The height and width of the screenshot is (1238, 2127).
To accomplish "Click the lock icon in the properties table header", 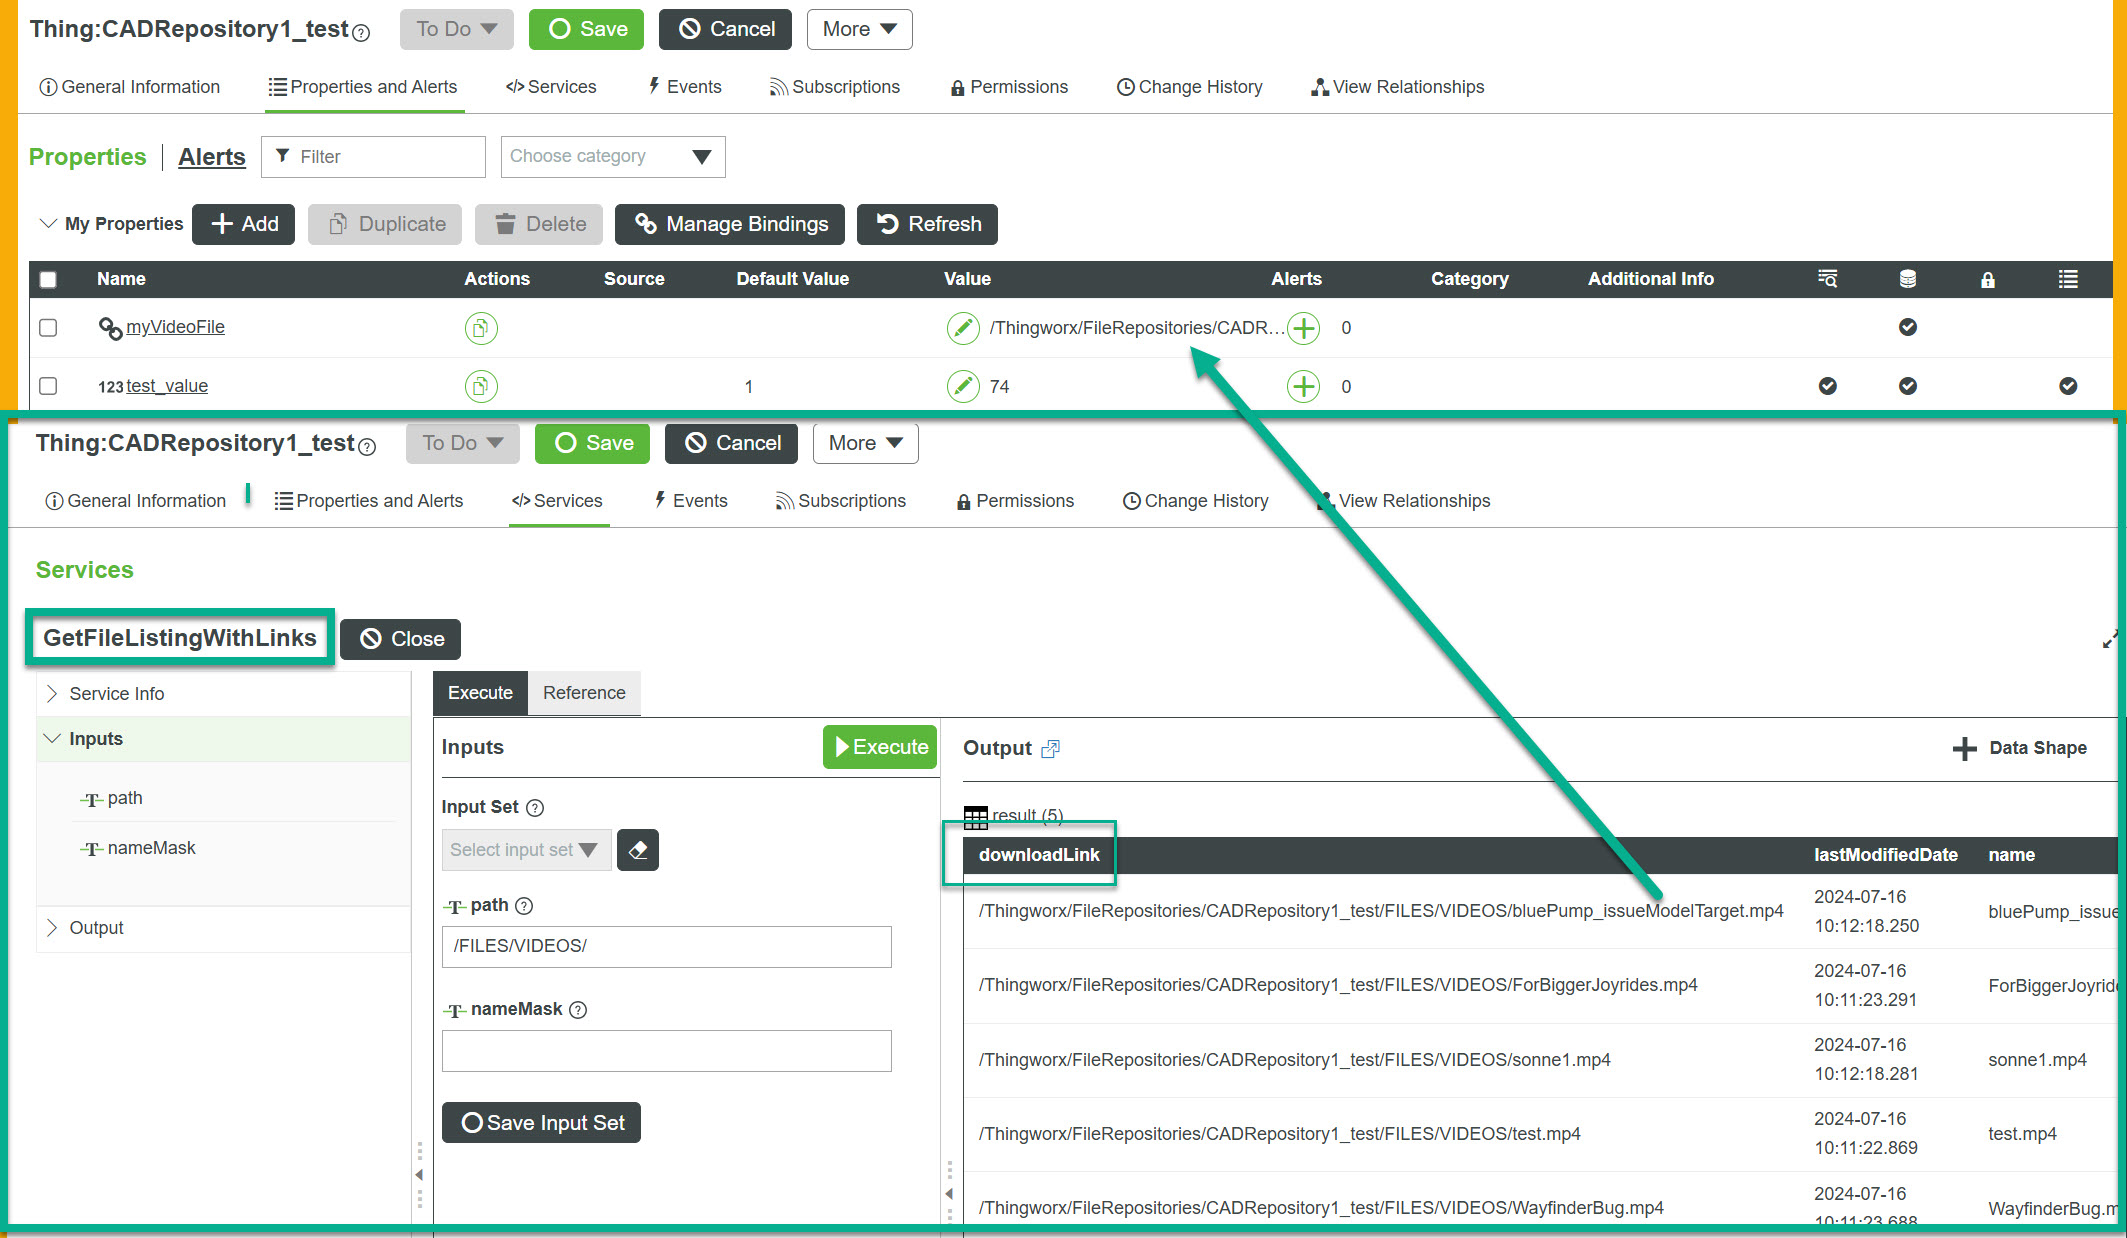I will pos(1988,279).
